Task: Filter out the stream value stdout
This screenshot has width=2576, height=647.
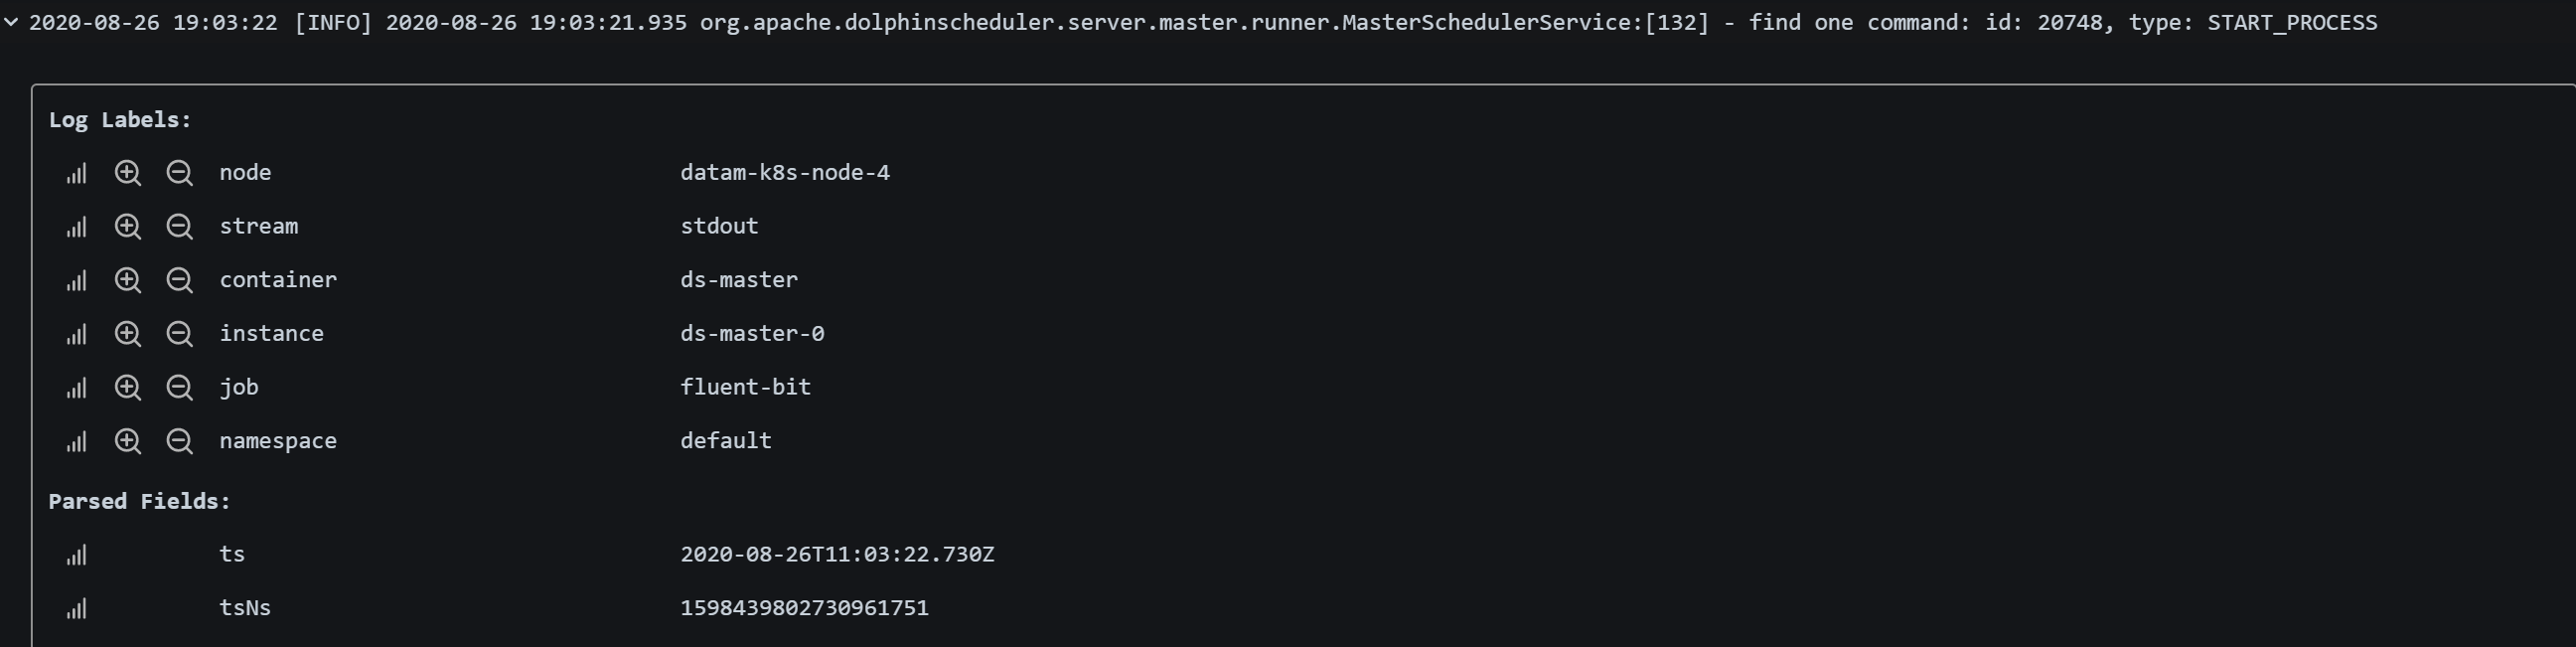Action: click(x=180, y=227)
